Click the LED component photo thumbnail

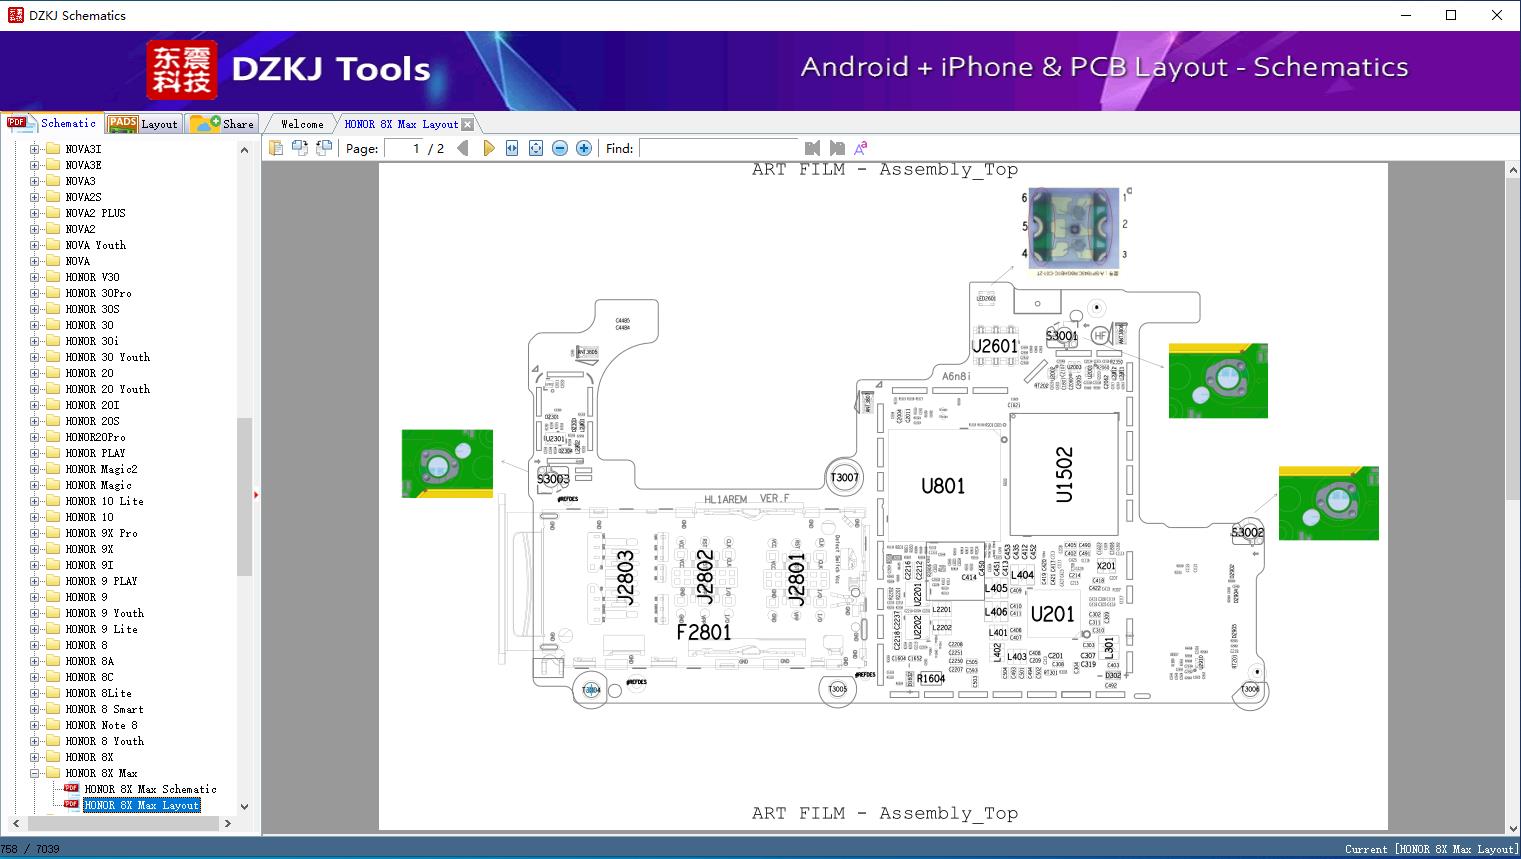click(1074, 229)
